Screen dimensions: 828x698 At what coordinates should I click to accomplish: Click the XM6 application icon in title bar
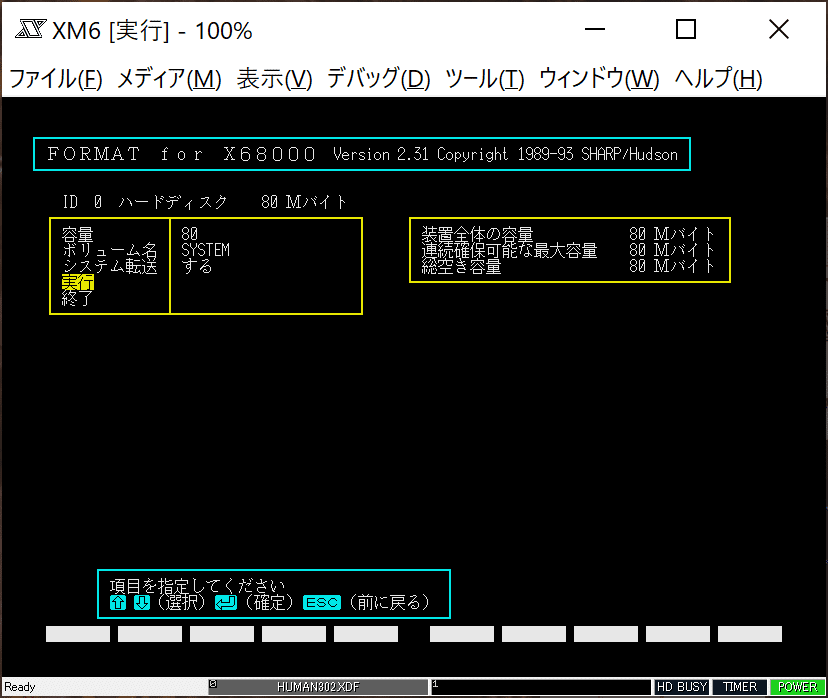click(31, 30)
